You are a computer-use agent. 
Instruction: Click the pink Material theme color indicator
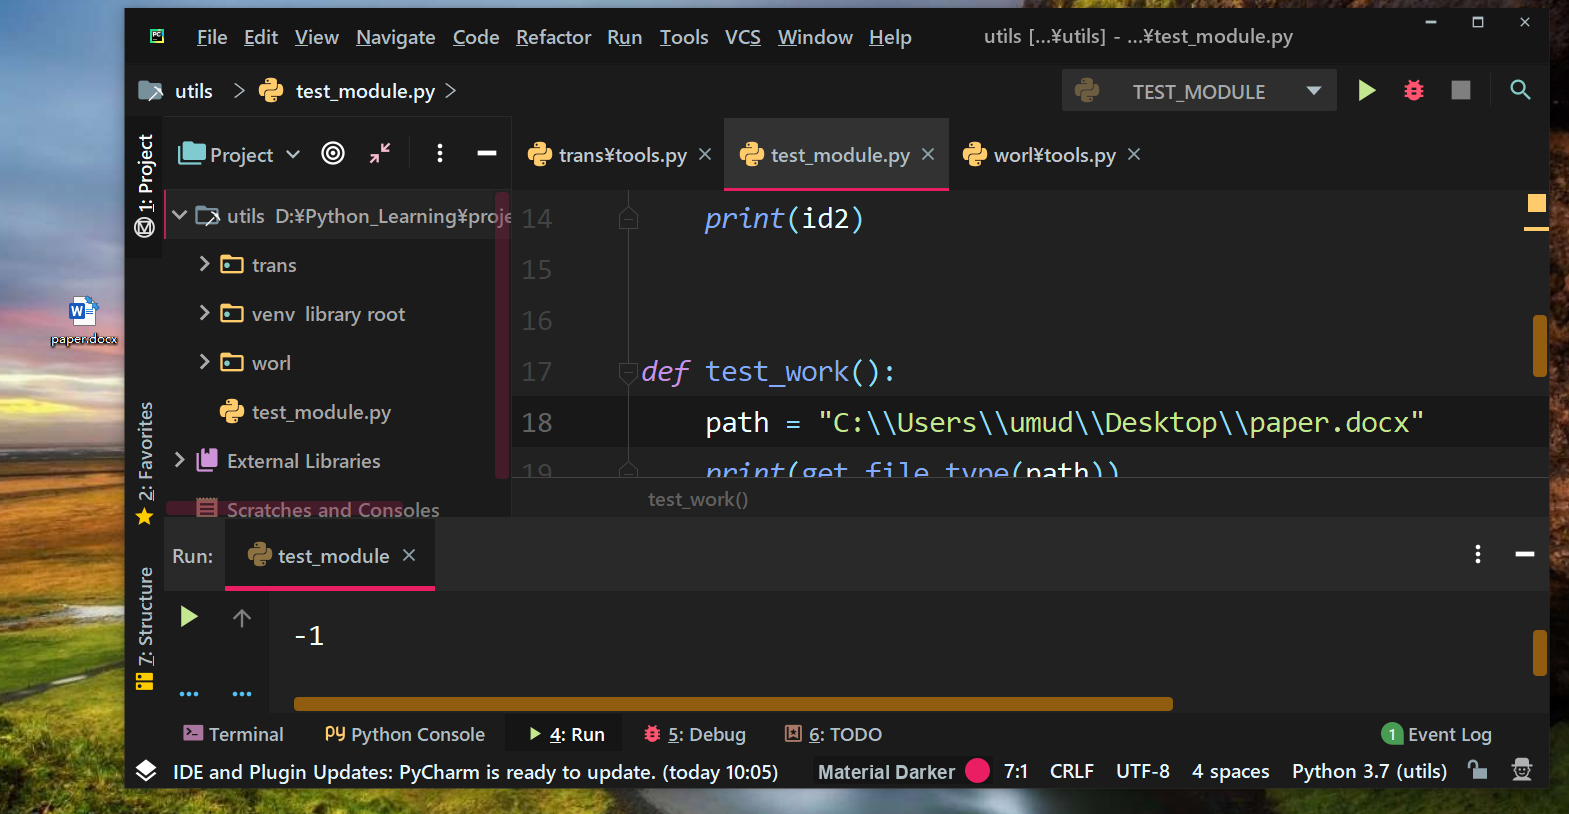click(977, 771)
